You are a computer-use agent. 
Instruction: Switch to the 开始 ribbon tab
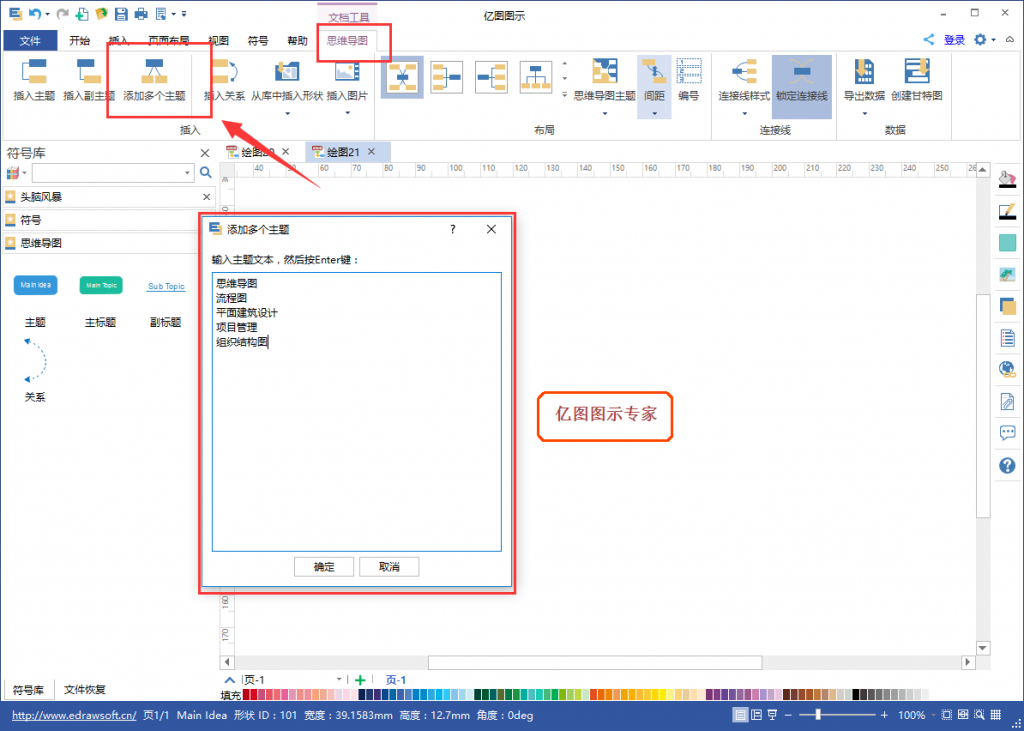(79, 41)
